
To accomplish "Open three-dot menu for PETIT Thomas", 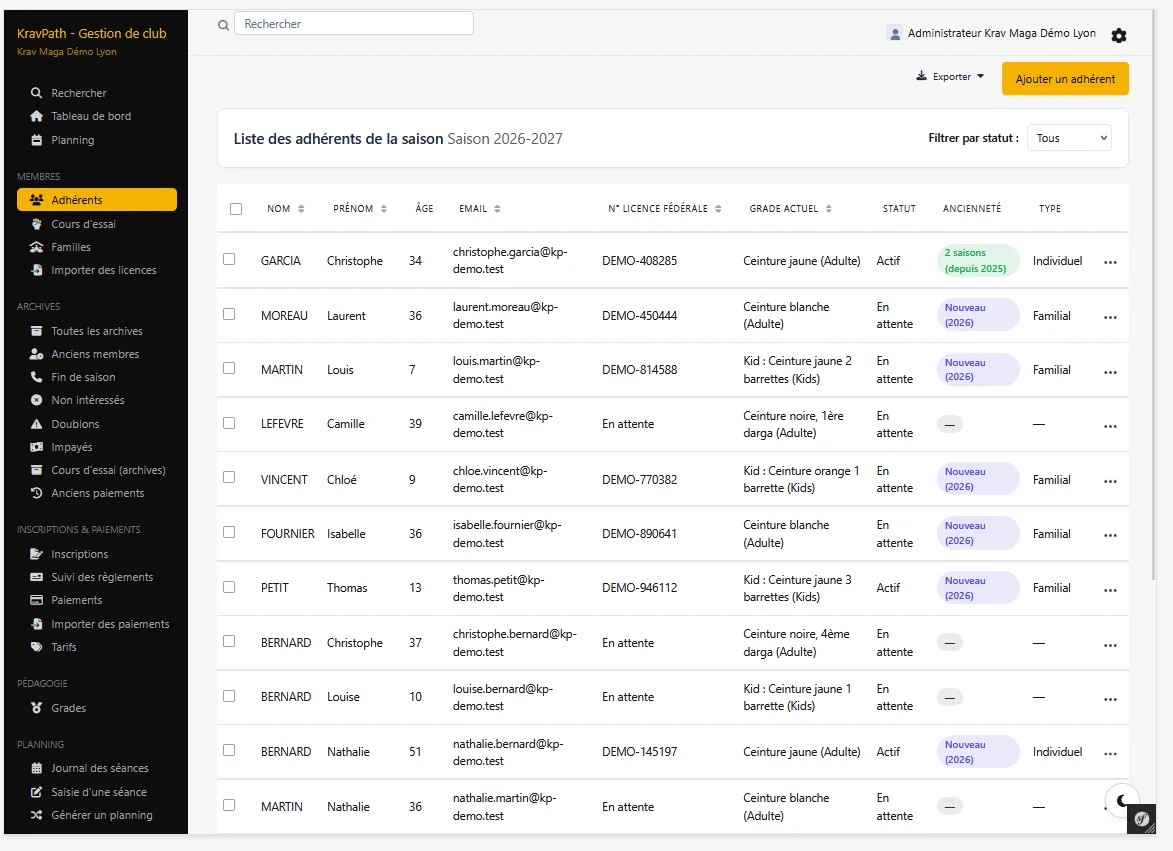I will point(1110,589).
